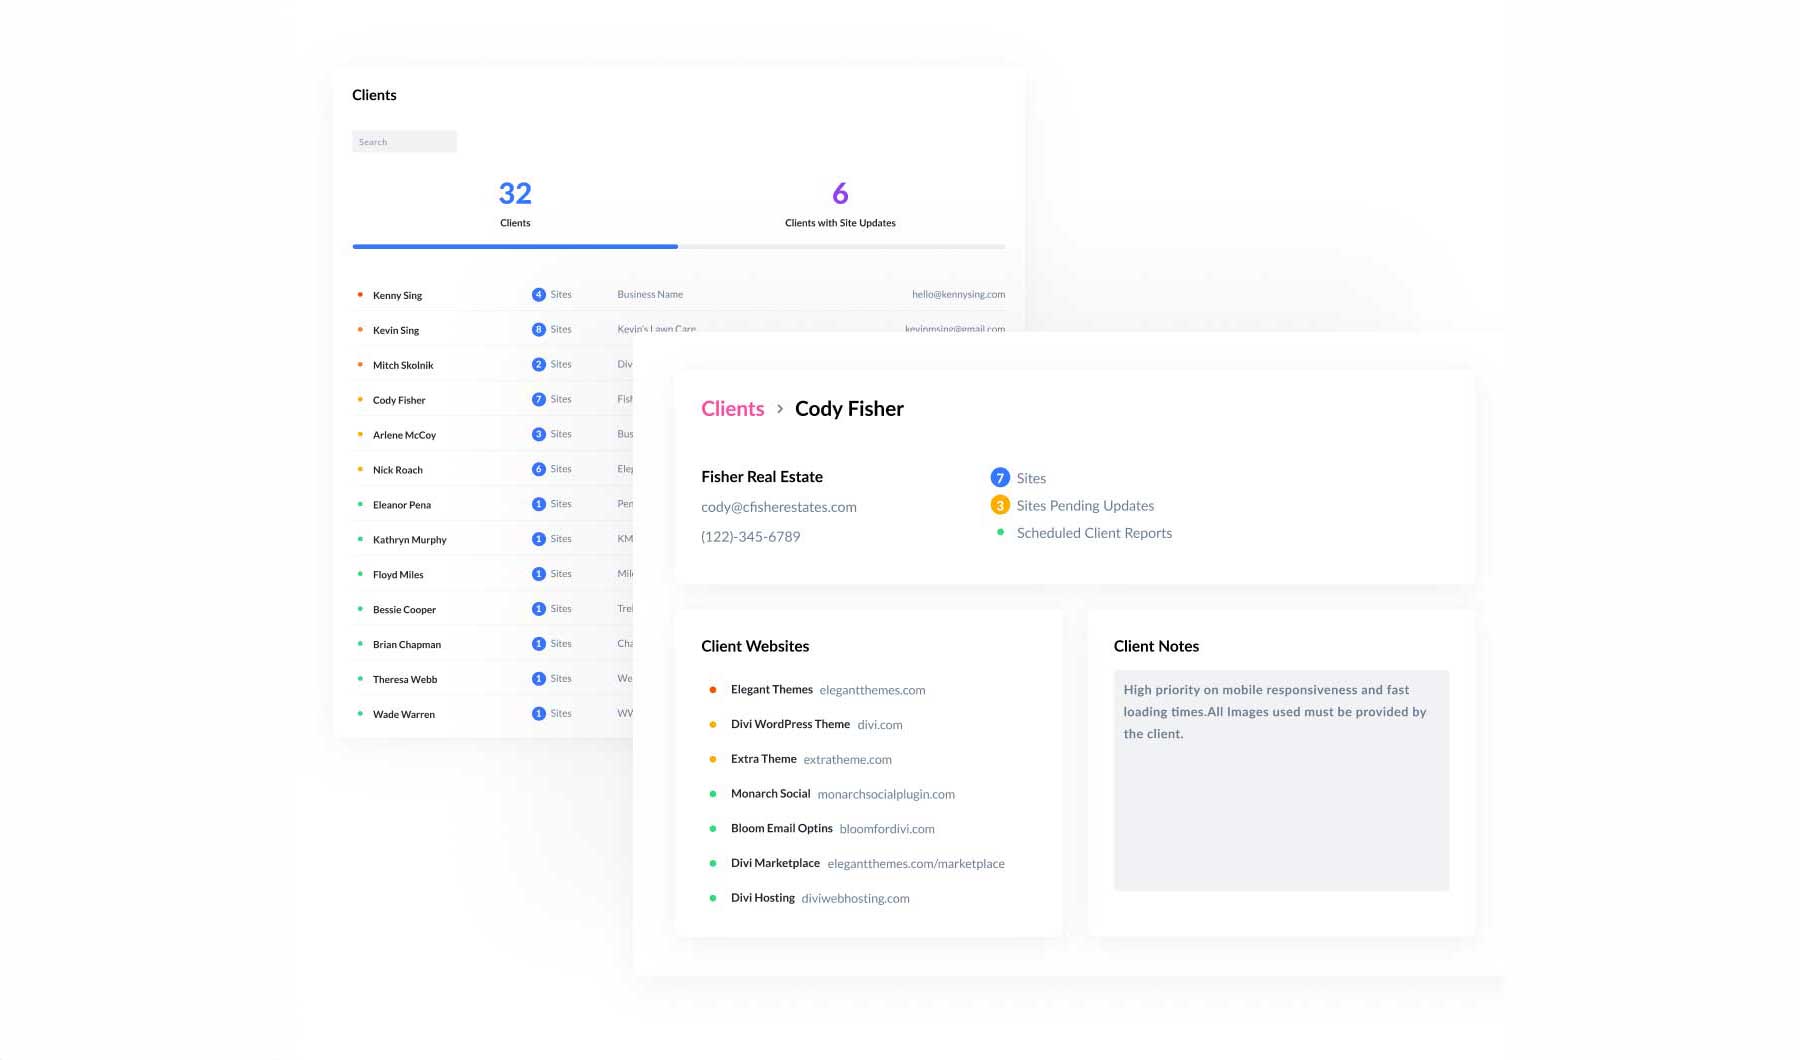The height and width of the screenshot is (1060, 1800).
Task: Select the Elegant Themes site name
Action: 772,690
